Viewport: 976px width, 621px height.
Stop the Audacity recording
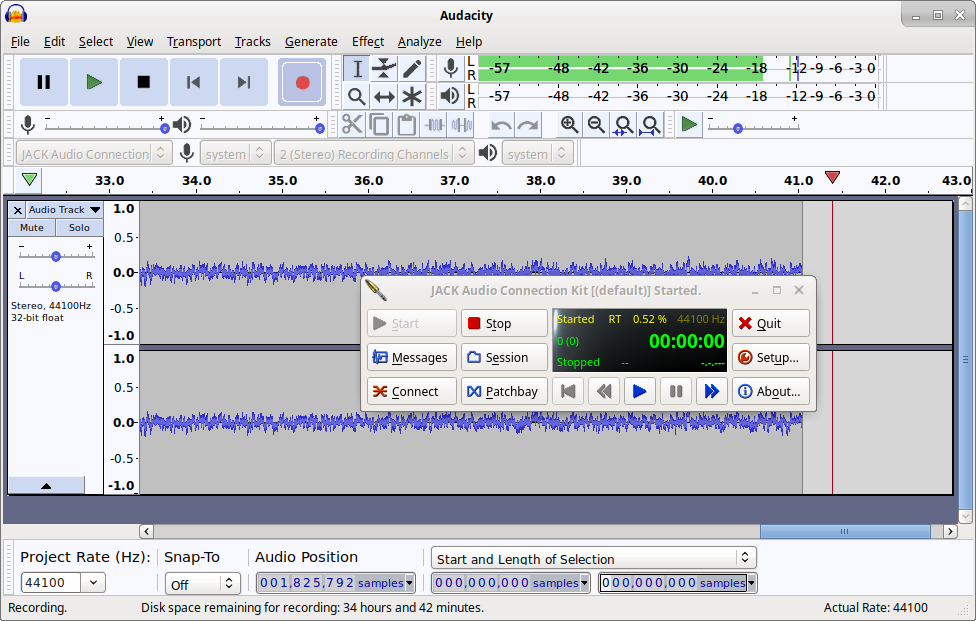point(144,82)
